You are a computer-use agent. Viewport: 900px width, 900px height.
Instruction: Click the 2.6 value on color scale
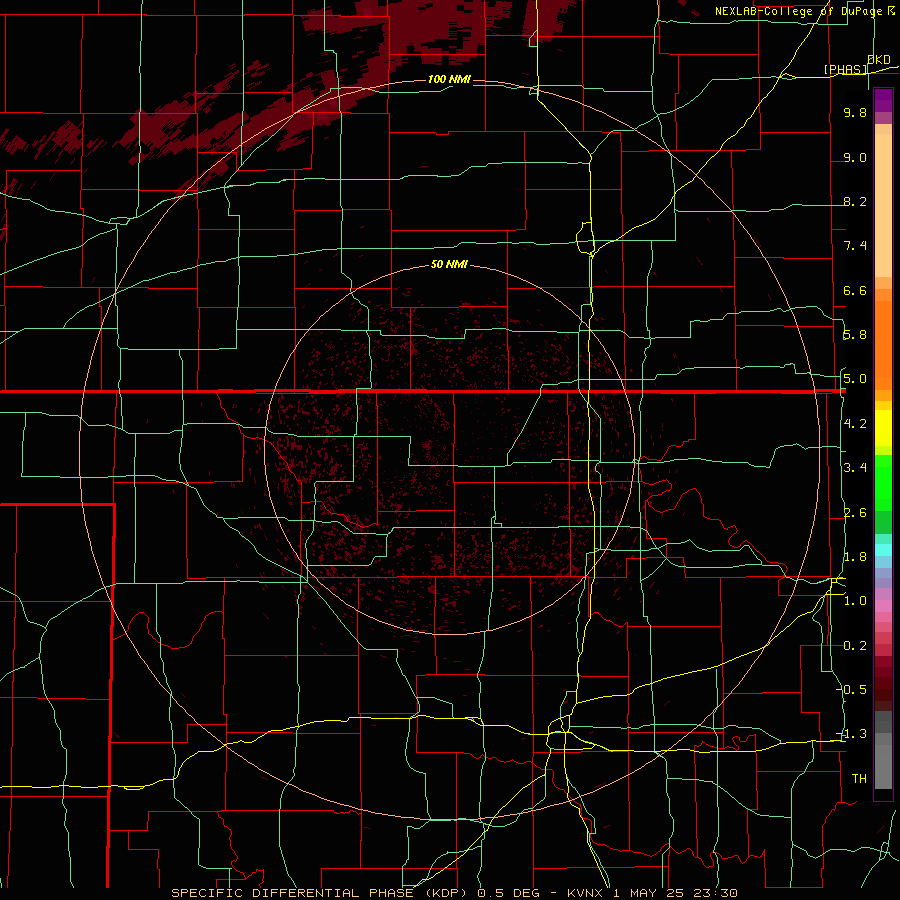[855, 513]
